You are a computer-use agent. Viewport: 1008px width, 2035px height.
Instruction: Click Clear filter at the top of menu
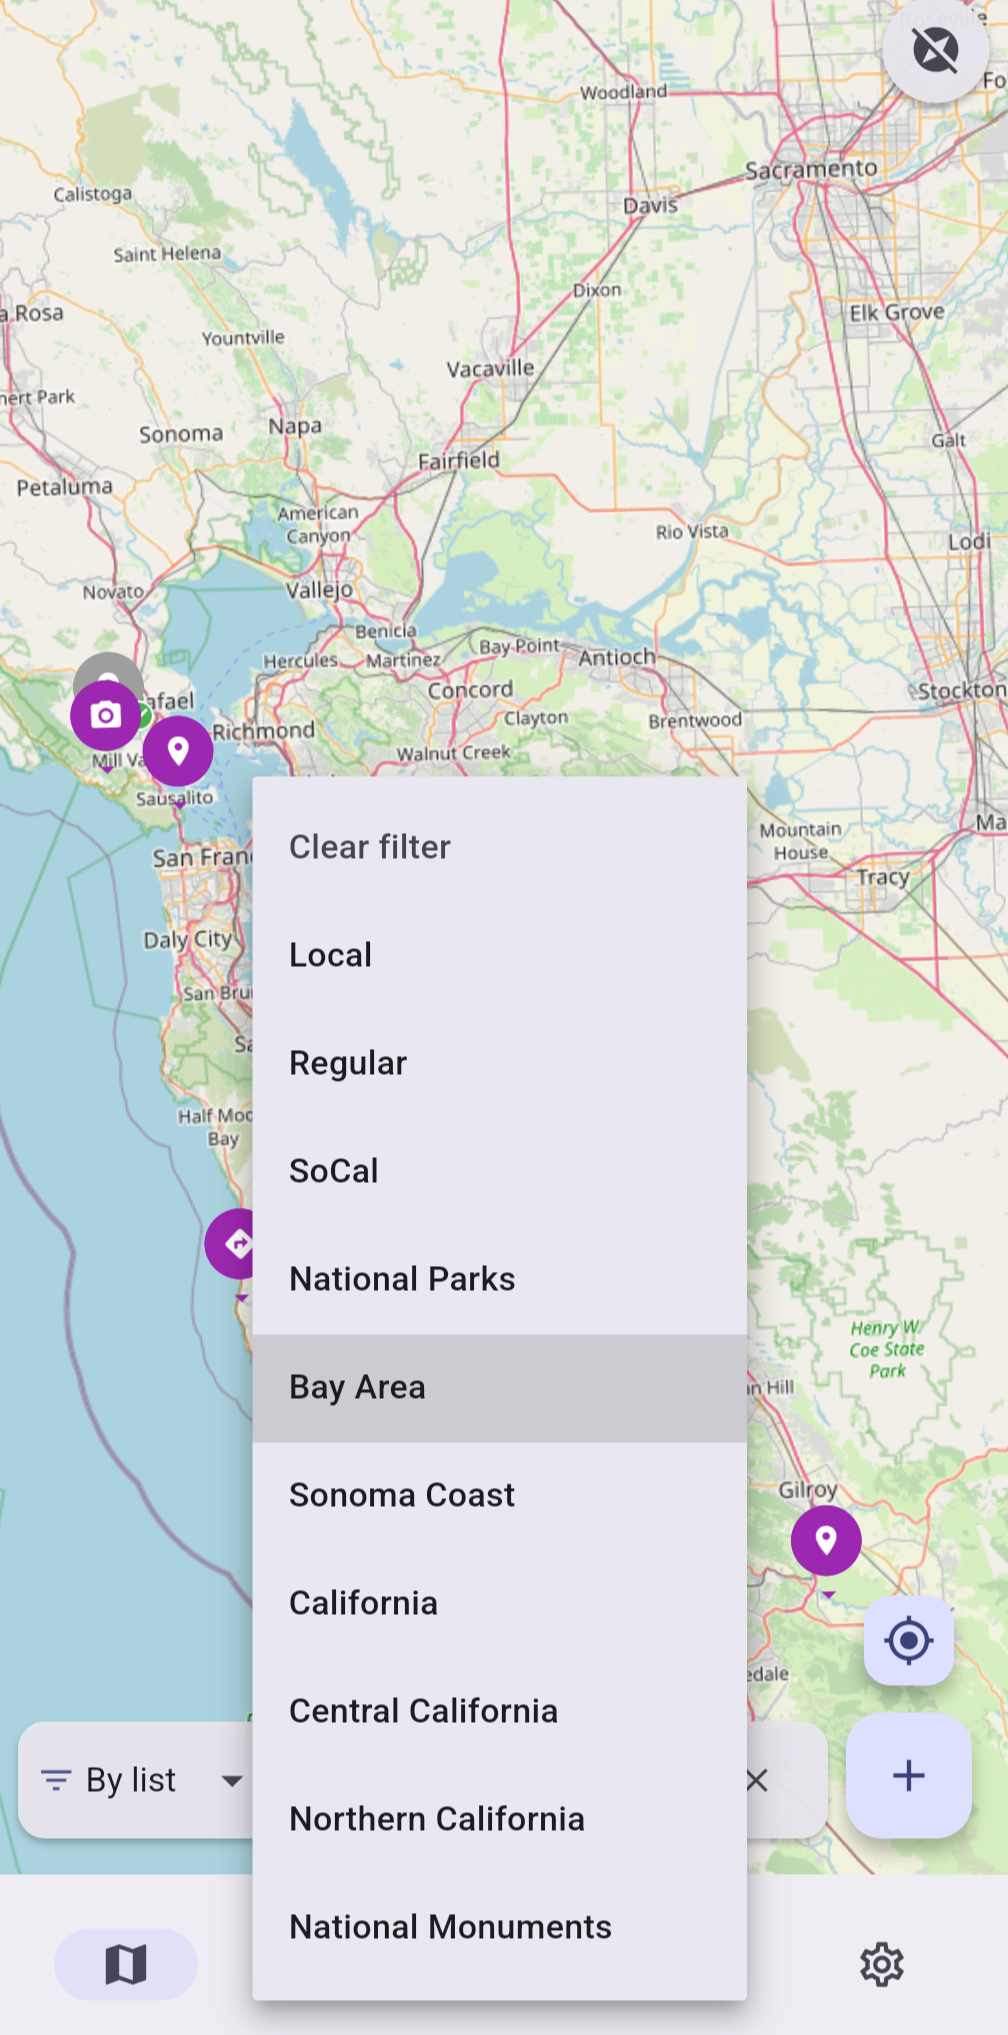369,846
